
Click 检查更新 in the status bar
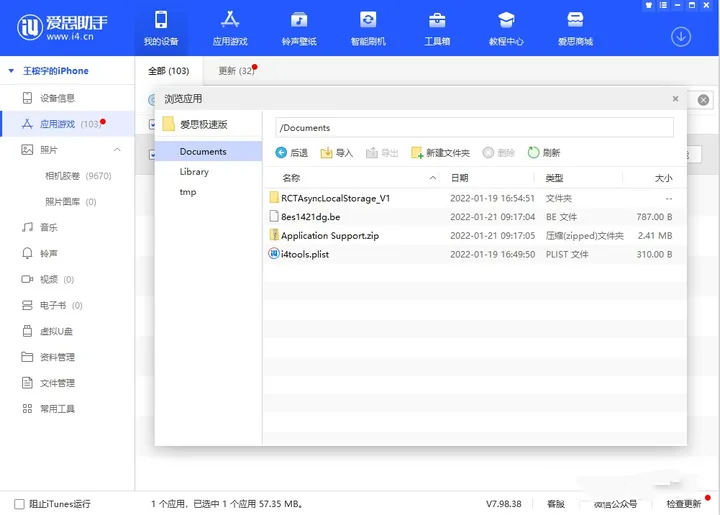pos(684,504)
